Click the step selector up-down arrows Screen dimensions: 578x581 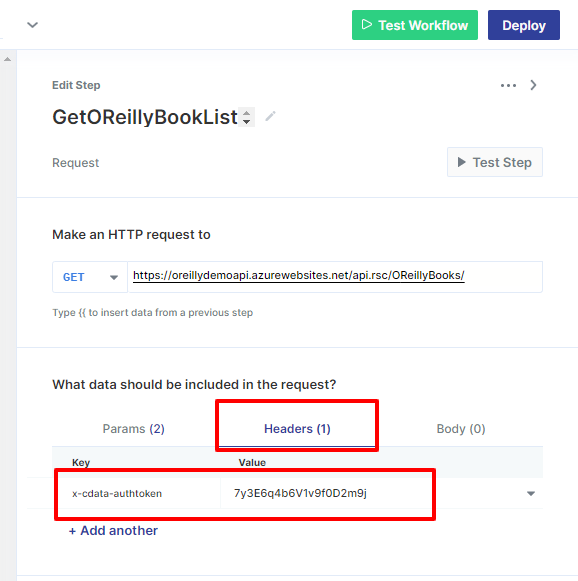246,117
